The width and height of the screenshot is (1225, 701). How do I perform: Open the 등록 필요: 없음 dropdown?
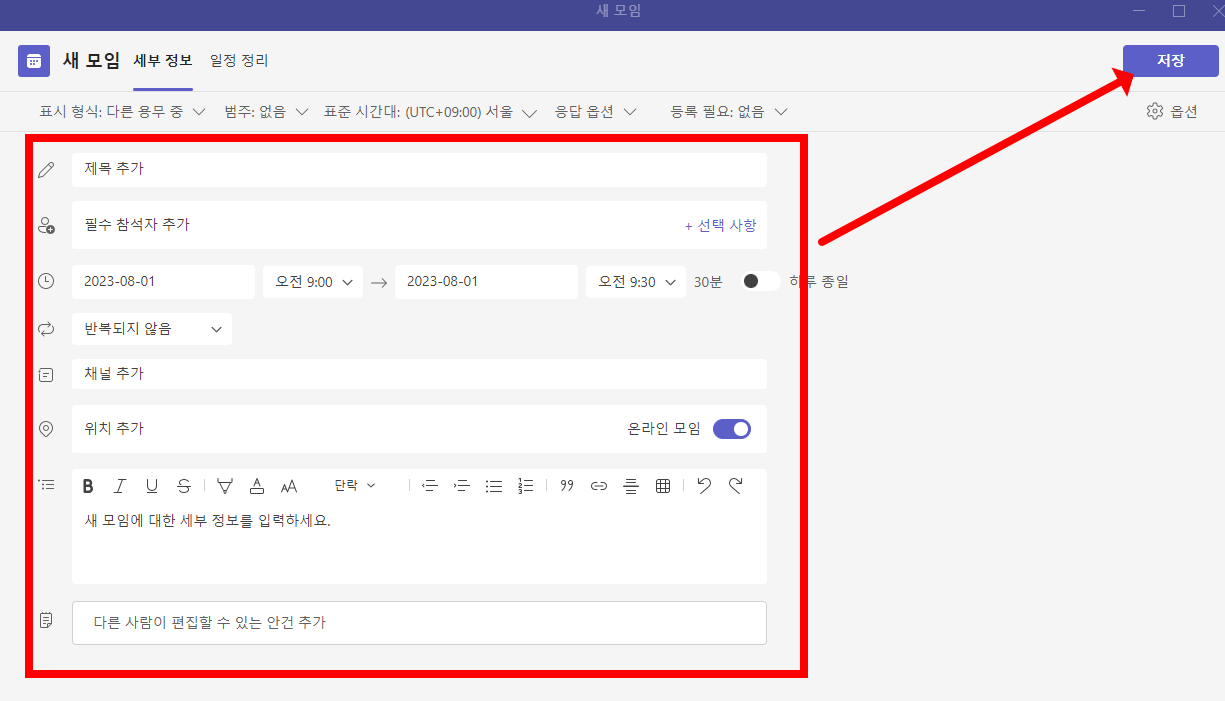729,112
